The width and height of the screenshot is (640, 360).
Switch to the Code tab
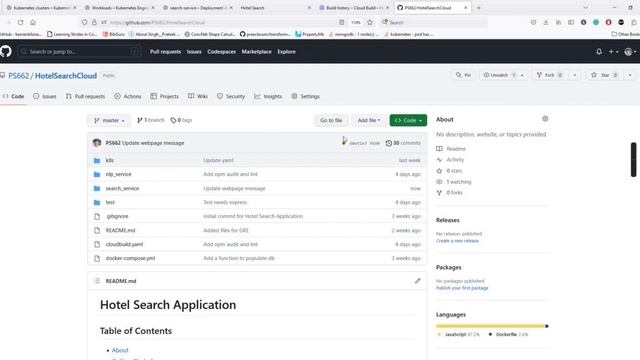(x=13, y=96)
